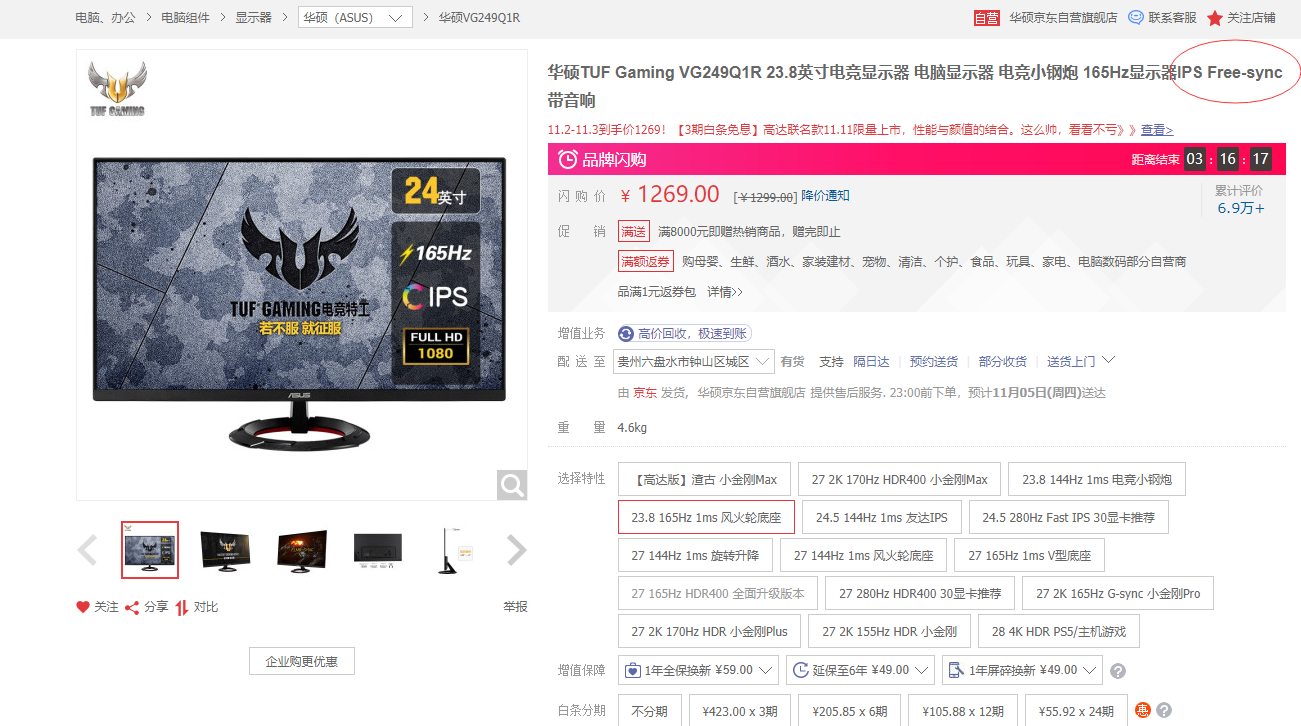The image size is (1301, 726).
Task: Click the 查看> promo link
Action: tap(1157, 130)
